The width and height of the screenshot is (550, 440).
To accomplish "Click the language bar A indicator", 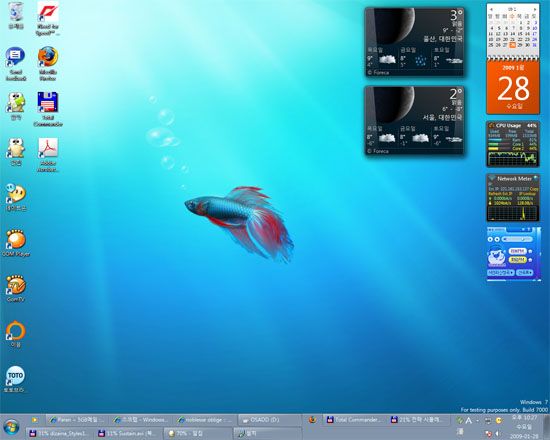I will (x=468, y=420).
